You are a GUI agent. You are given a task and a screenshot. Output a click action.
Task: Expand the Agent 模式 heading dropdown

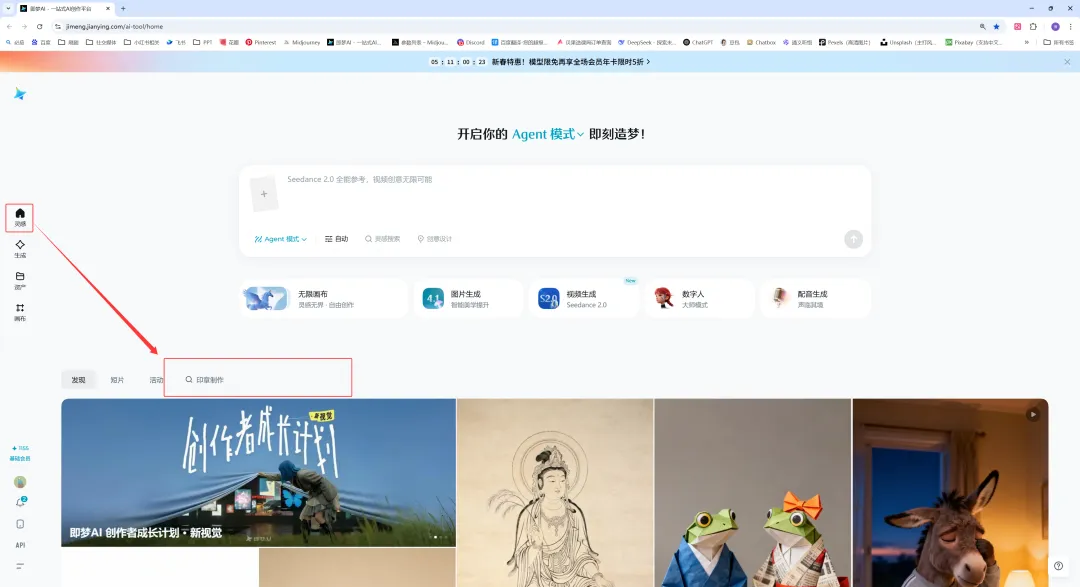point(548,134)
